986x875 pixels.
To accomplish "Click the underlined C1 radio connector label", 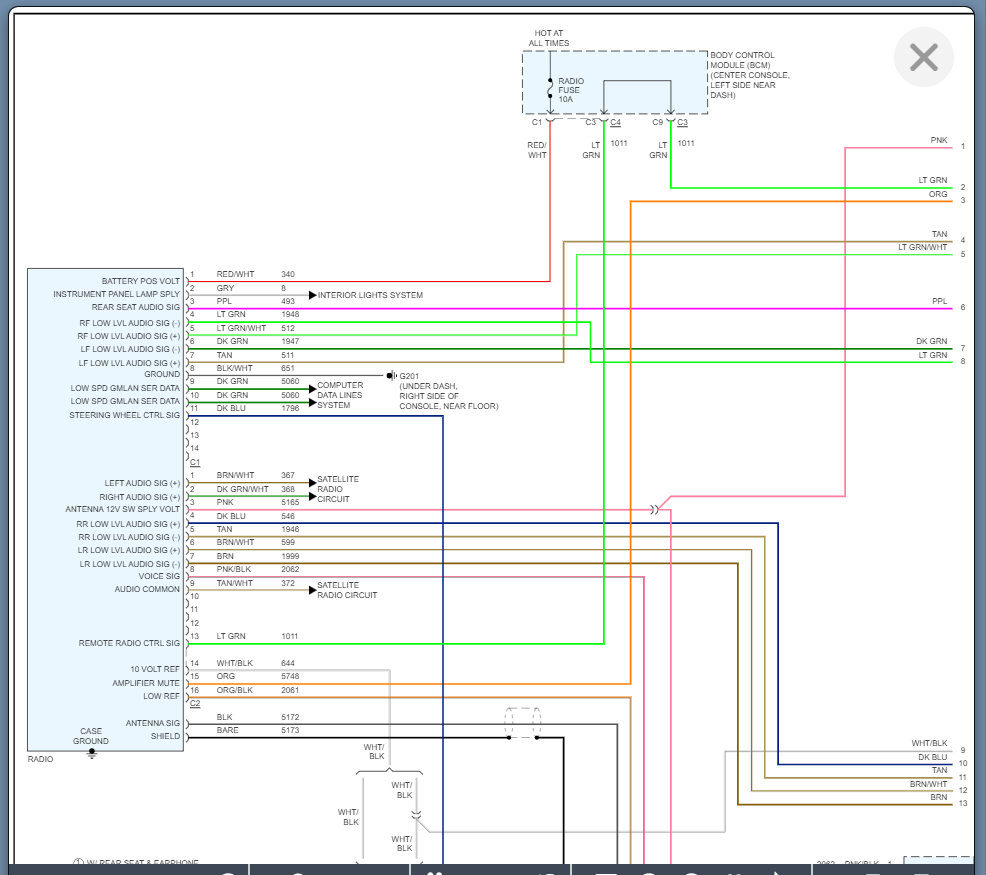I will point(195,462).
